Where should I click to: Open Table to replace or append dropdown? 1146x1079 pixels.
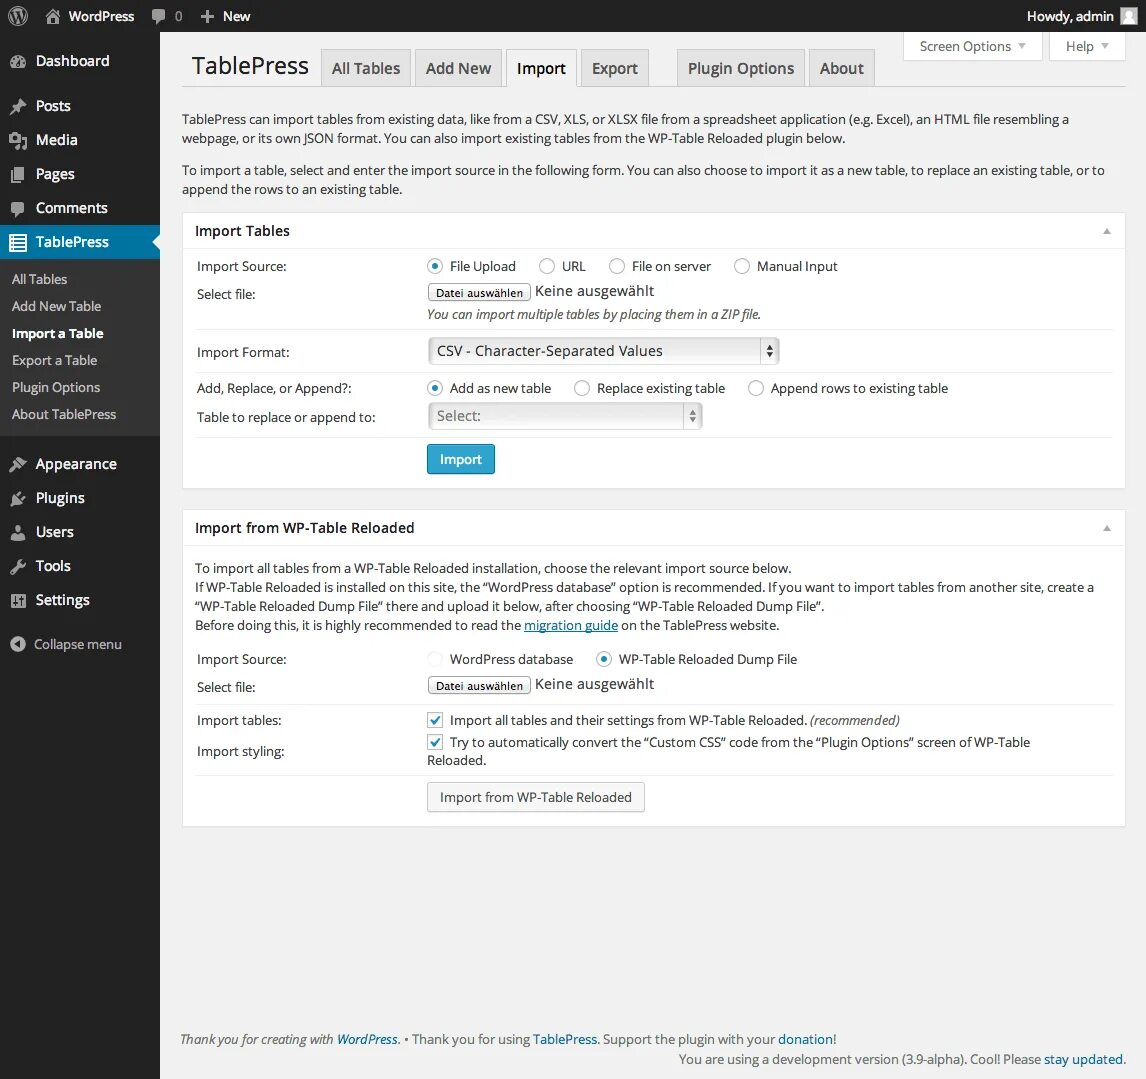coord(564,416)
